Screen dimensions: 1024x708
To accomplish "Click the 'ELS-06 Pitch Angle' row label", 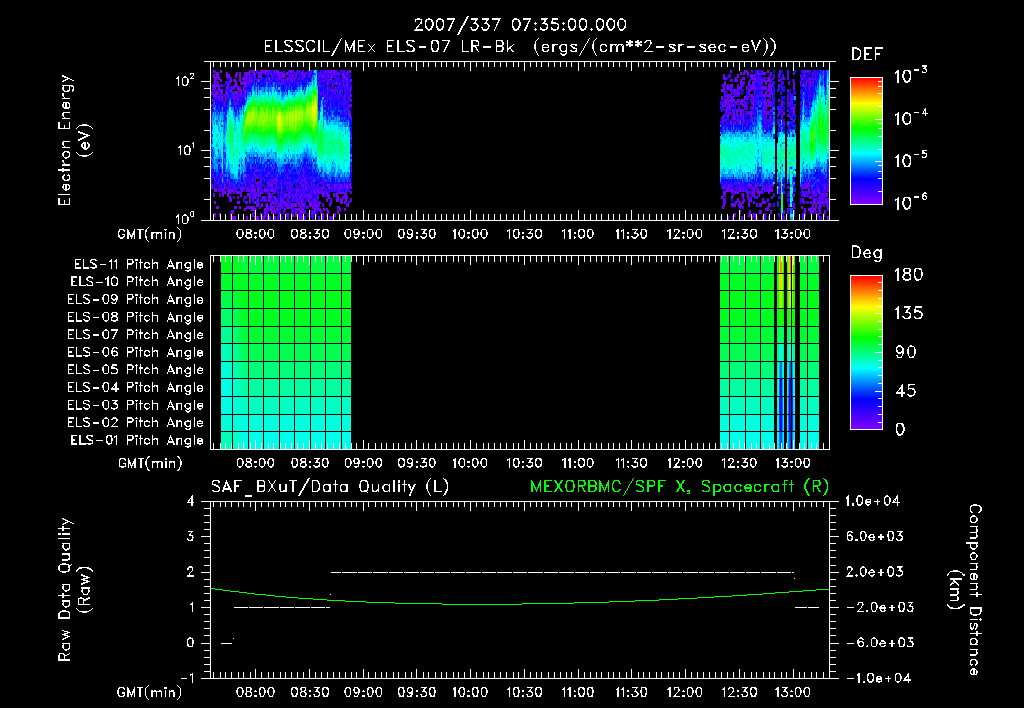I will 135,352.
